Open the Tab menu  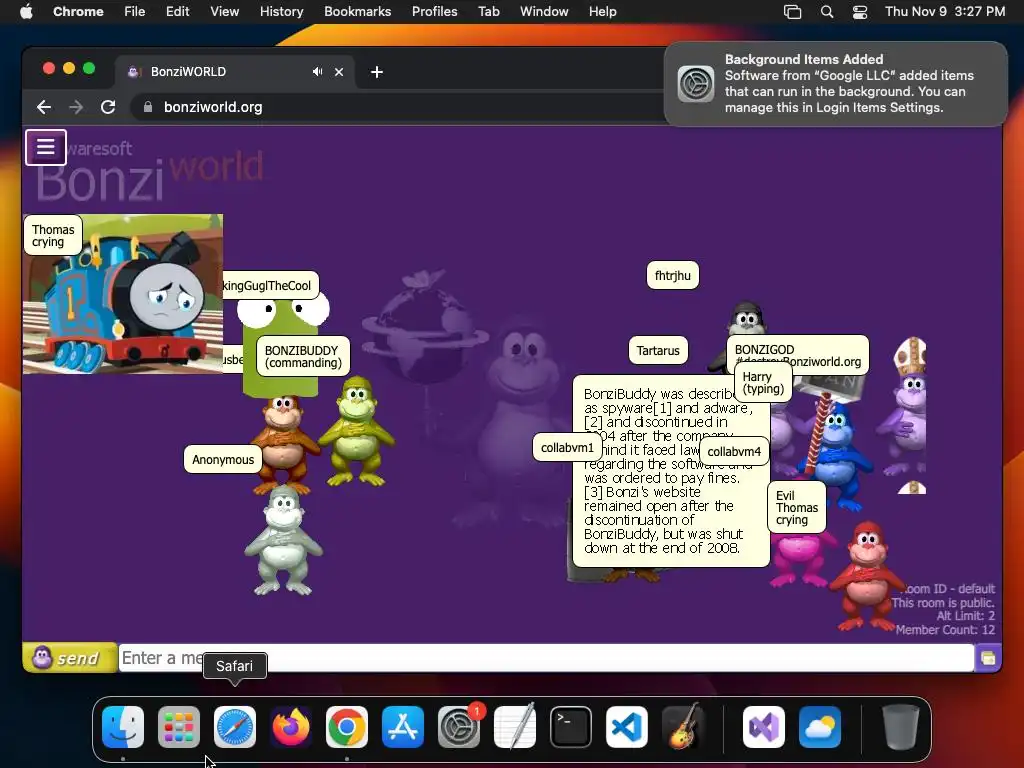click(x=488, y=11)
